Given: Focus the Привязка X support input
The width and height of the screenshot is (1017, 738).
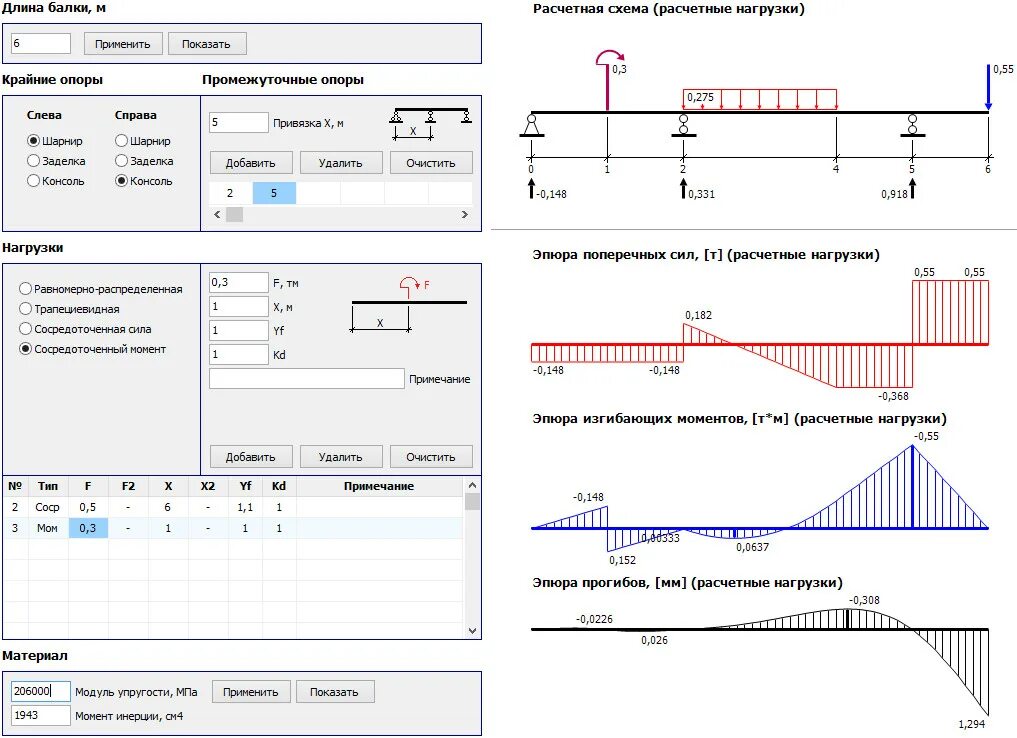Looking at the screenshot, I should coord(239,123).
